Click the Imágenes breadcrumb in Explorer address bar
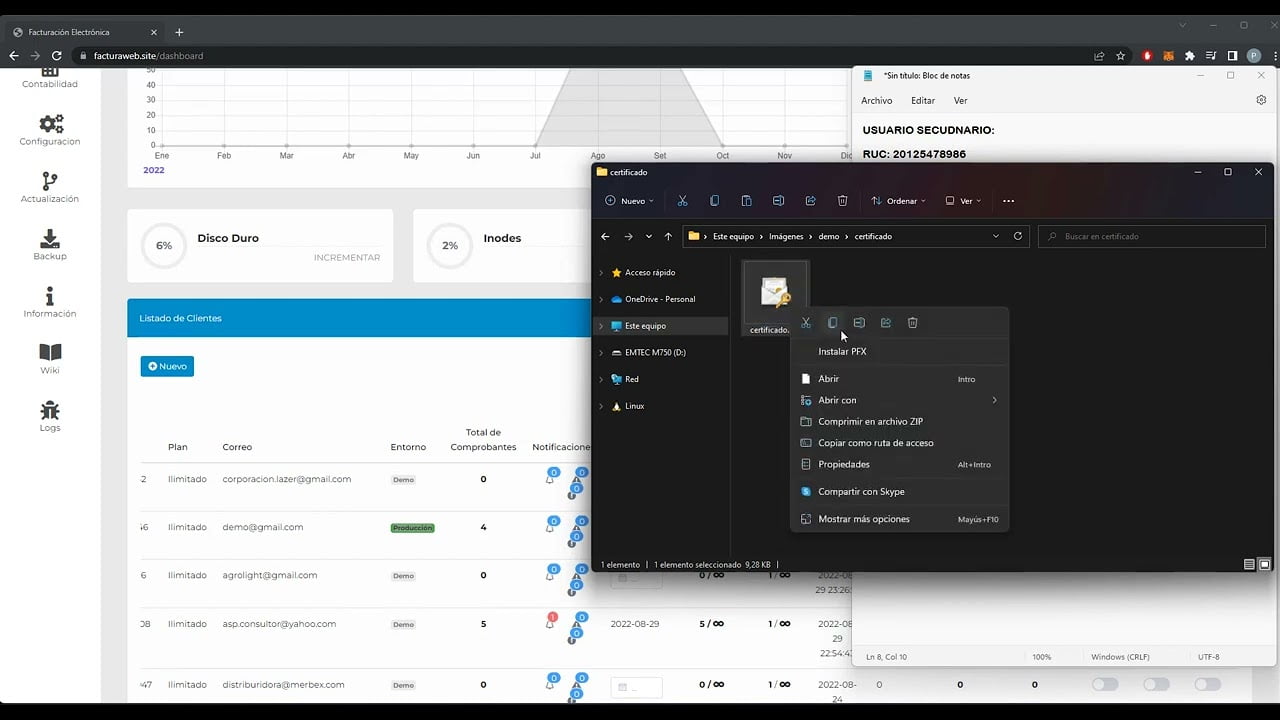The image size is (1280, 720). coord(786,237)
